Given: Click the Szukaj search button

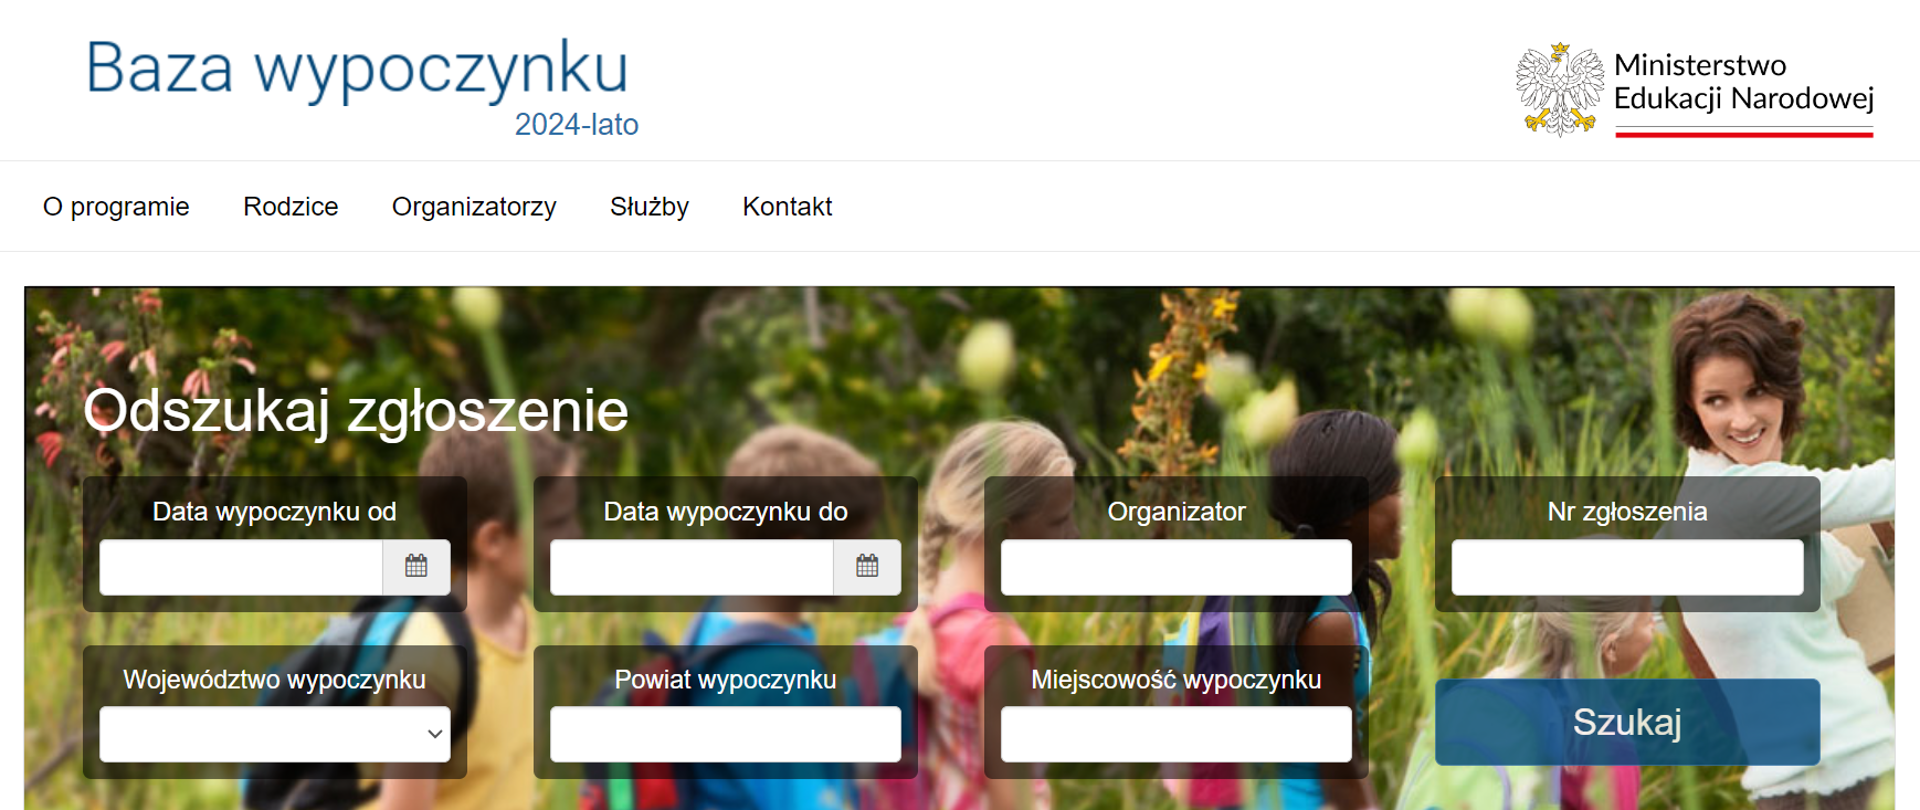Looking at the screenshot, I should click(x=1627, y=722).
